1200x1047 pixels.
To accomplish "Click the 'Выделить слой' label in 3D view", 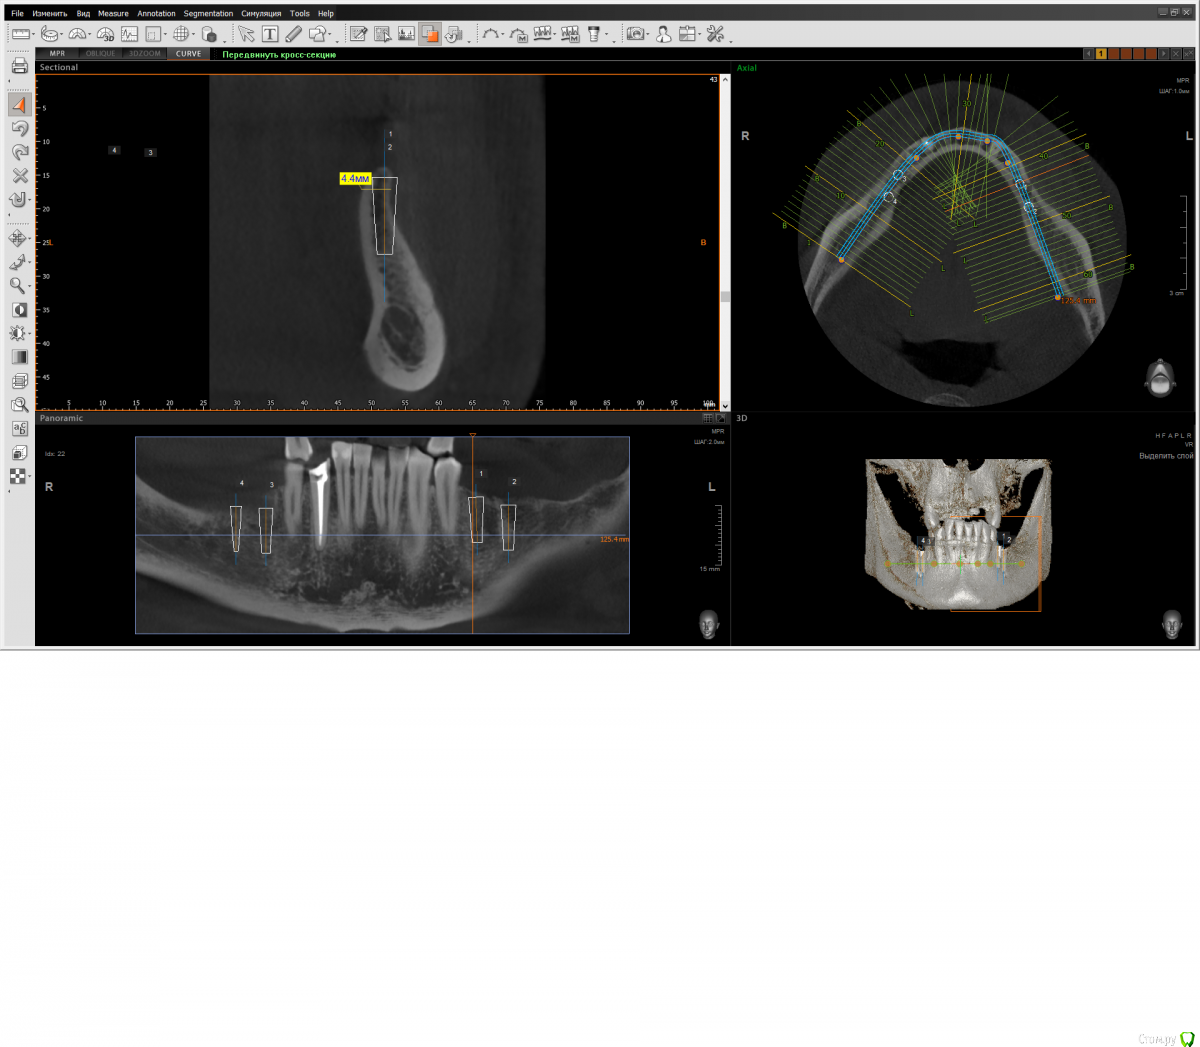I will [x=1165, y=456].
